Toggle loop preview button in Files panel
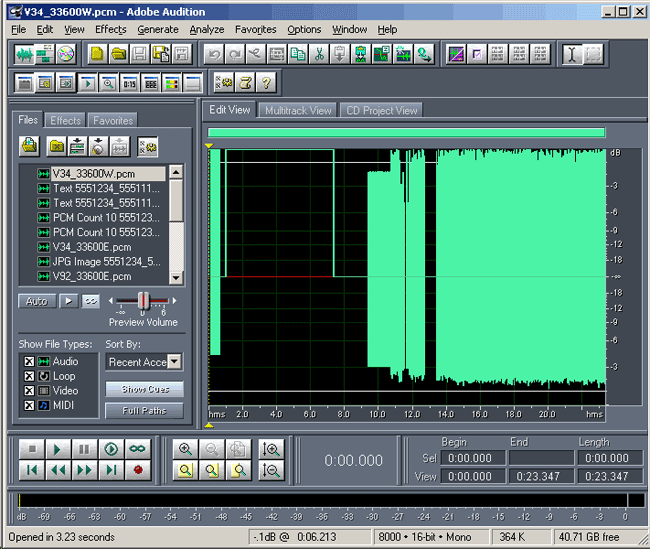 (x=91, y=301)
